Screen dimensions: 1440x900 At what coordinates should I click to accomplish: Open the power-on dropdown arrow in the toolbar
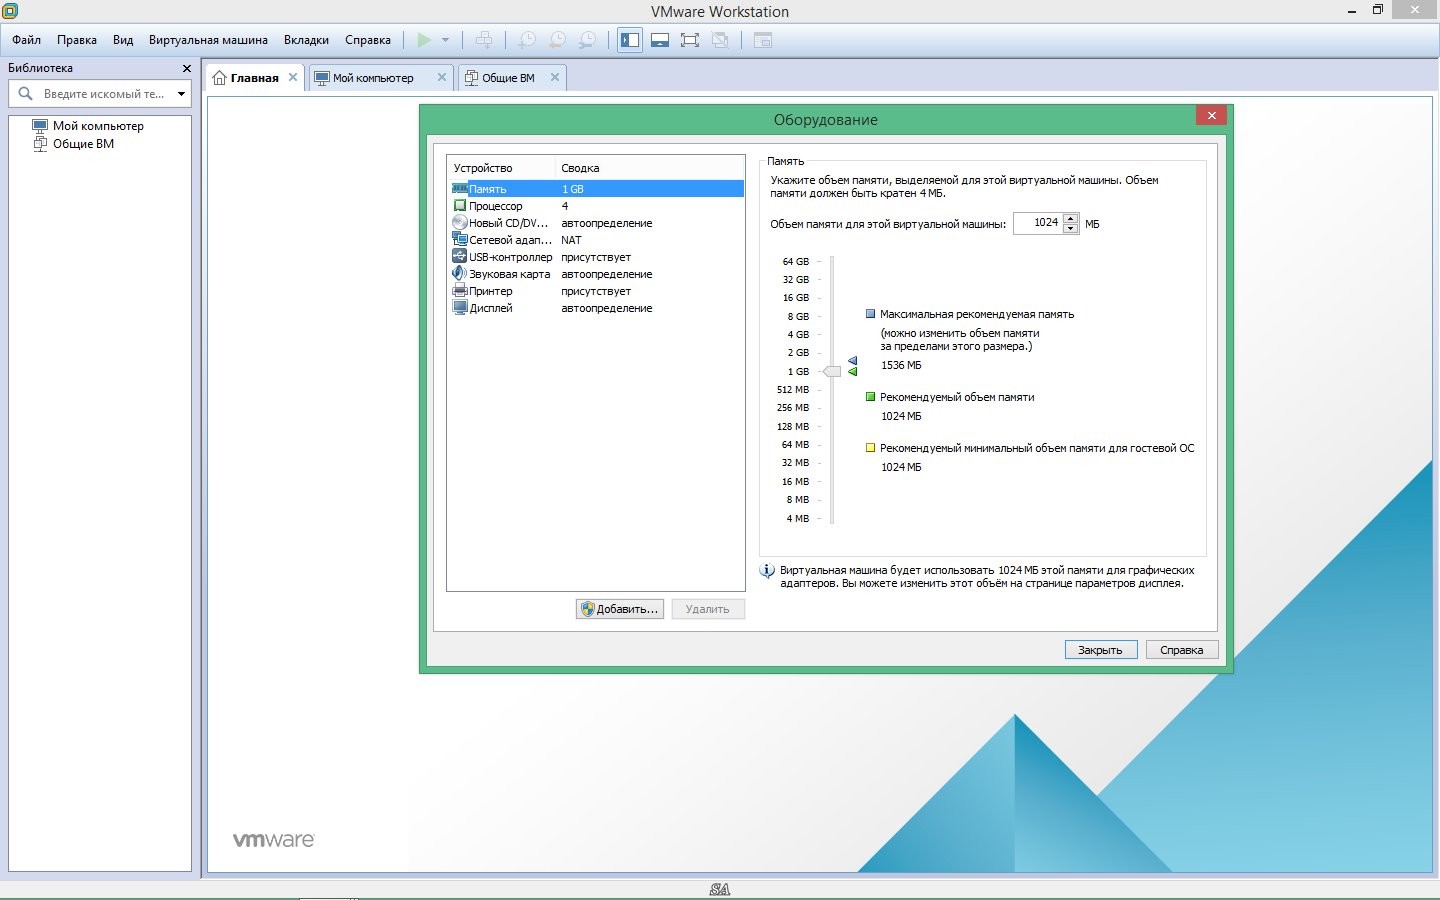[x=445, y=40]
